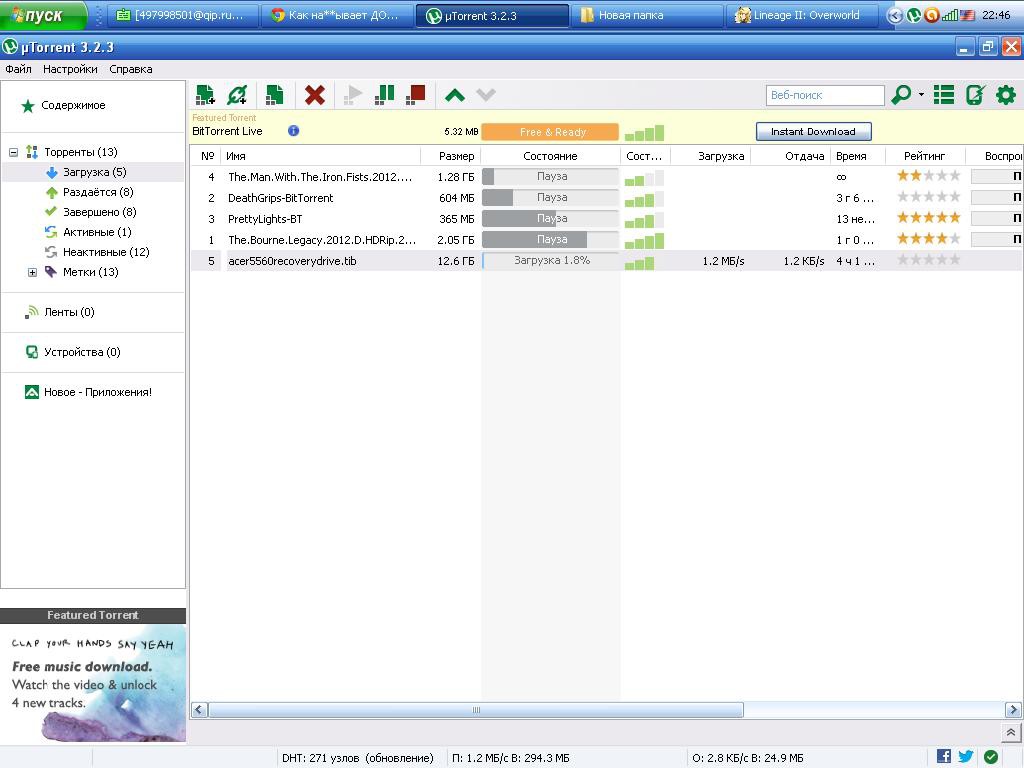This screenshot has width=1024, height=768.
Task: Select the PrettyLights-BT torrent
Action: point(606,219)
